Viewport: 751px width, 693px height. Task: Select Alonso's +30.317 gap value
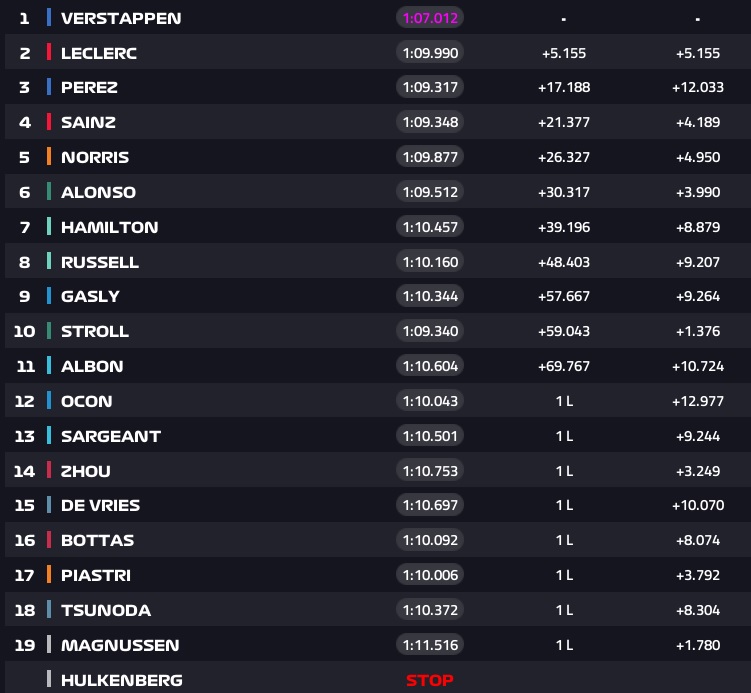(564, 192)
